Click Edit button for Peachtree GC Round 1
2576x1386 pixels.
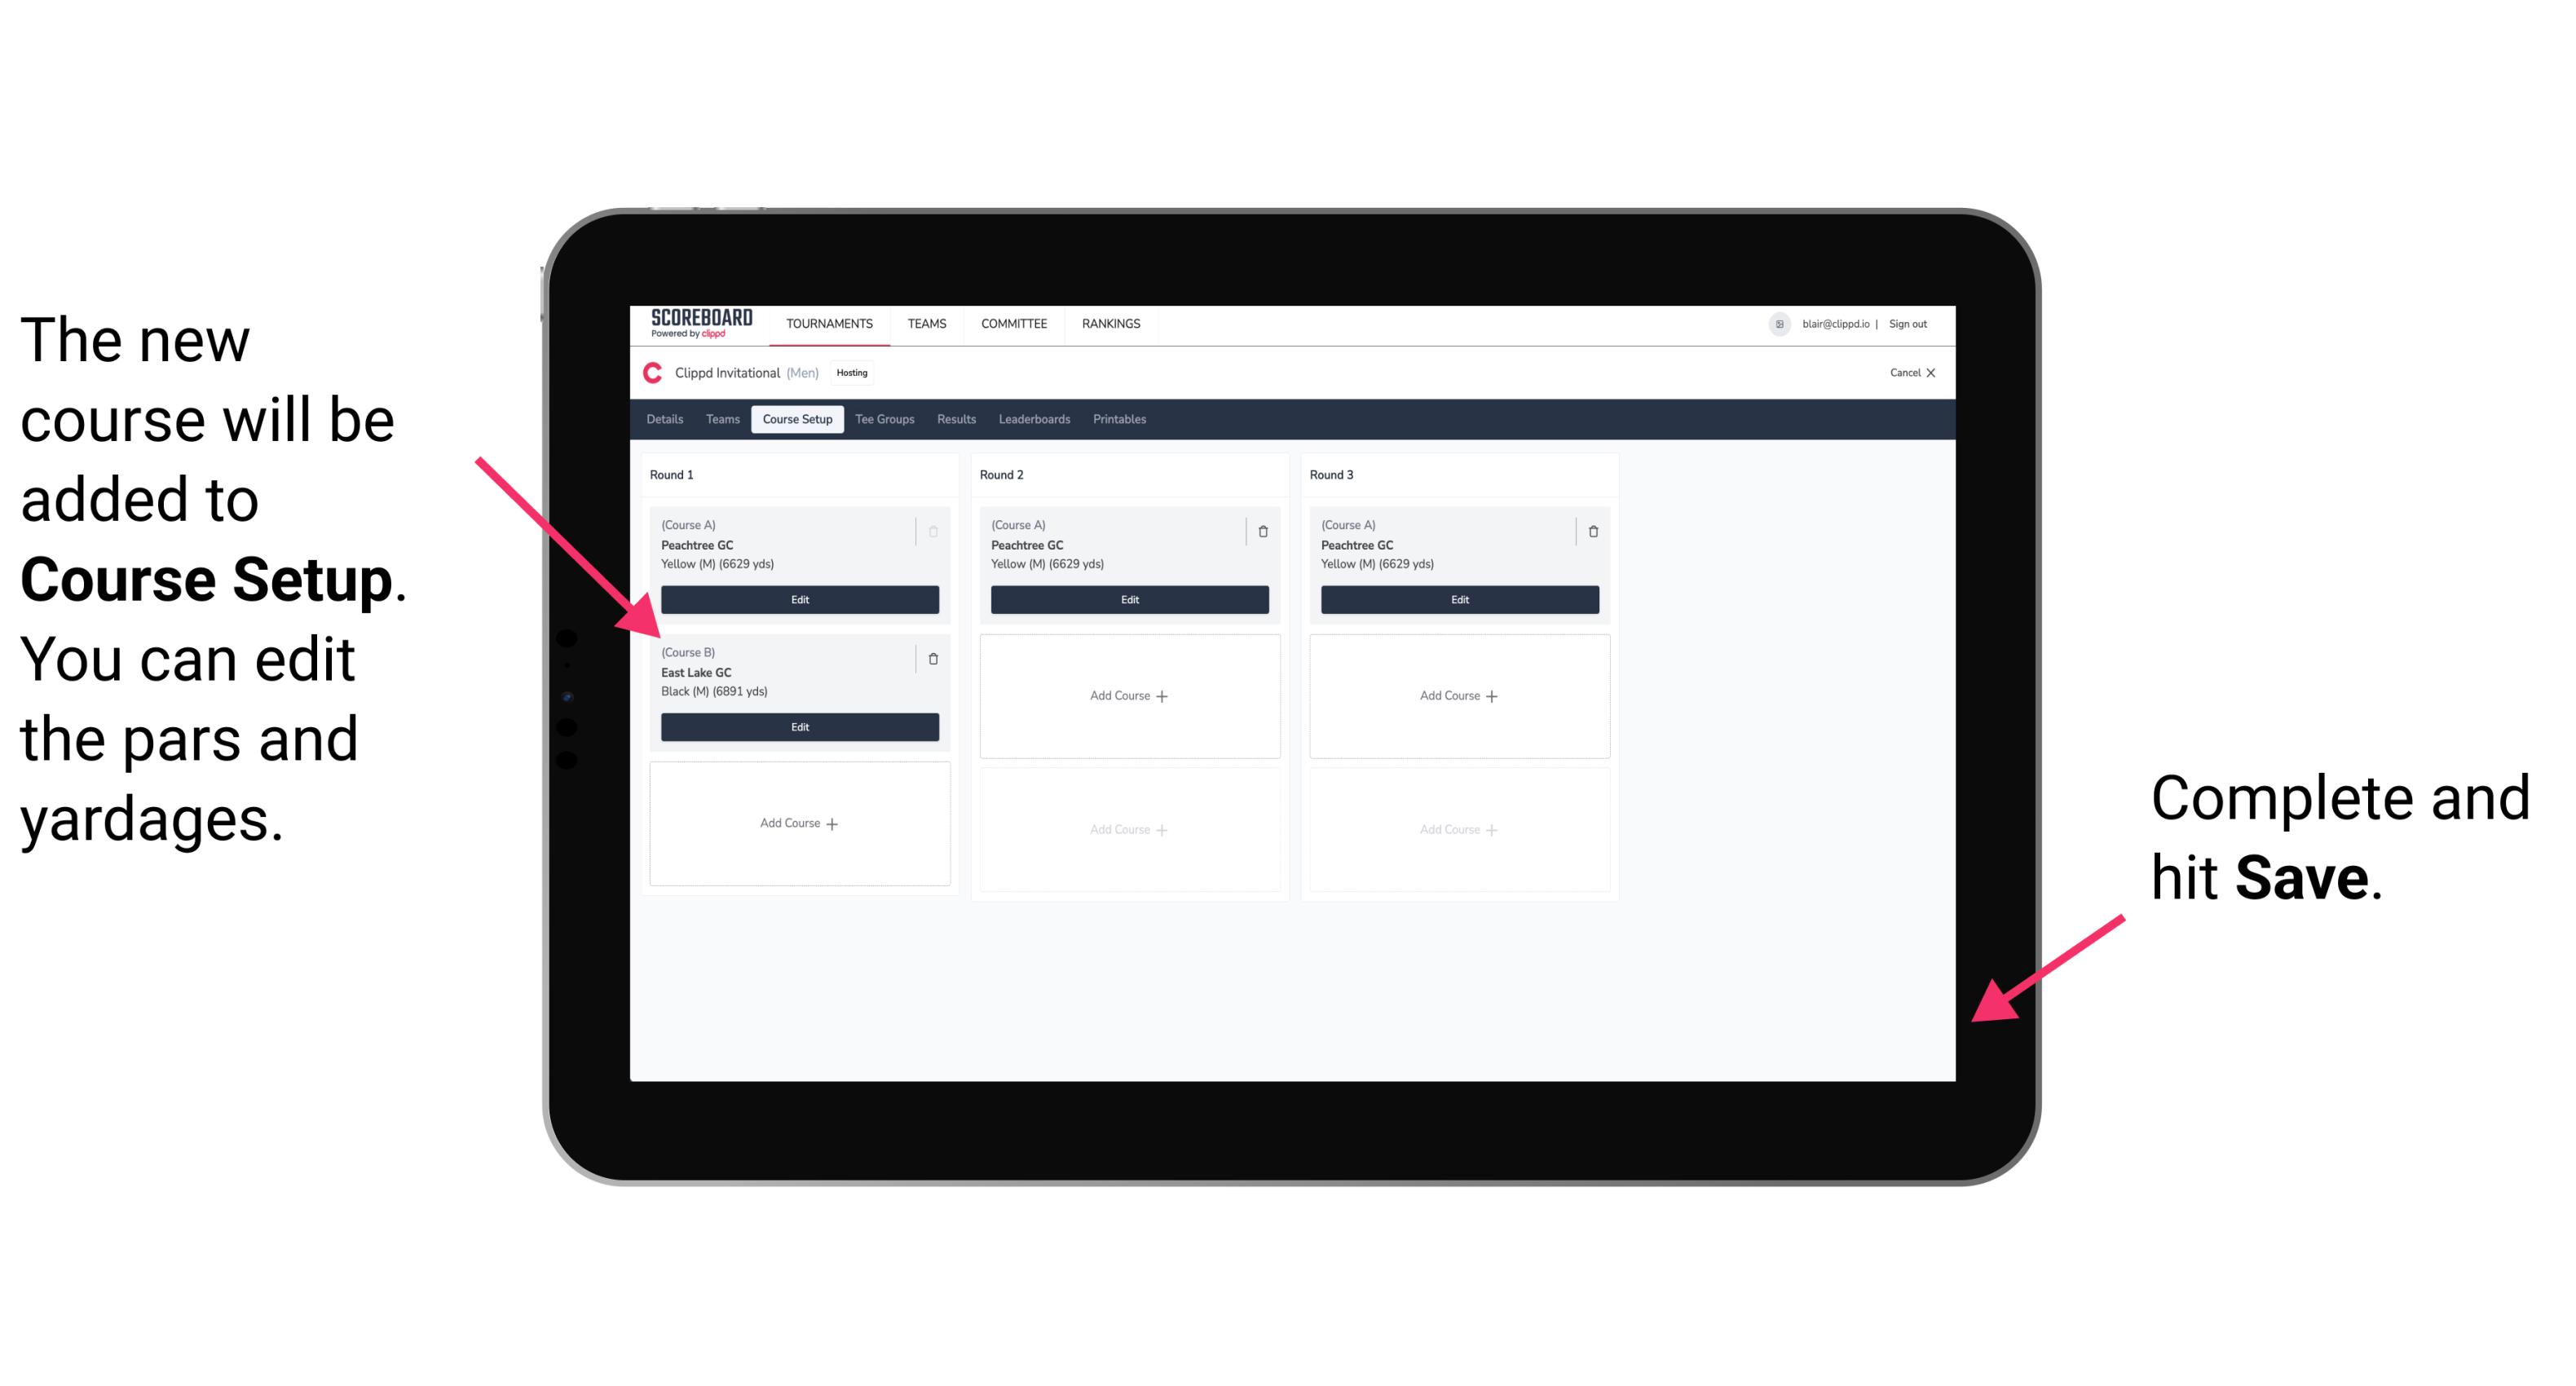tap(798, 599)
